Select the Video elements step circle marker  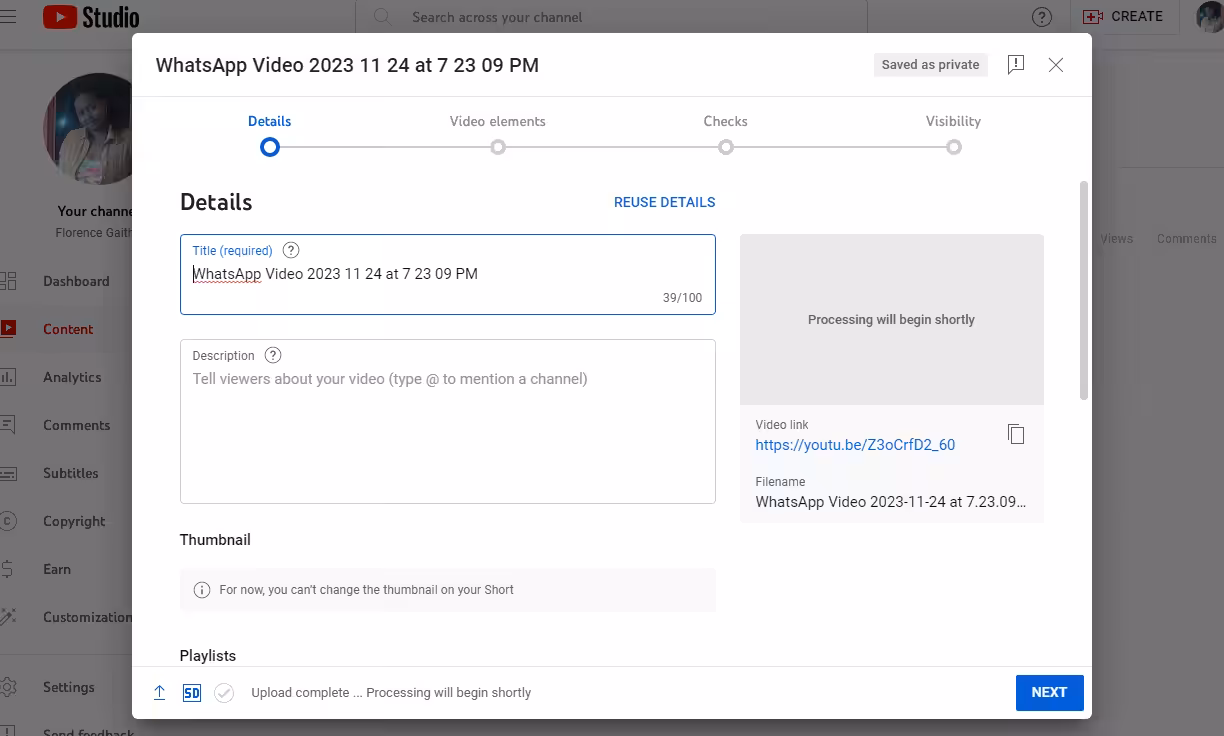click(498, 147)
